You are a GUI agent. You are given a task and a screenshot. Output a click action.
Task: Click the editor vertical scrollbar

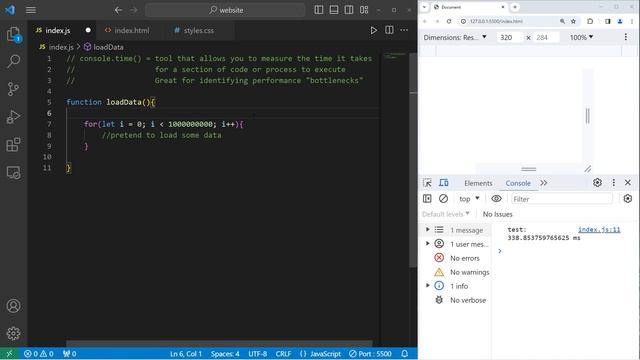pyautogui.click(x=413, y=159)
